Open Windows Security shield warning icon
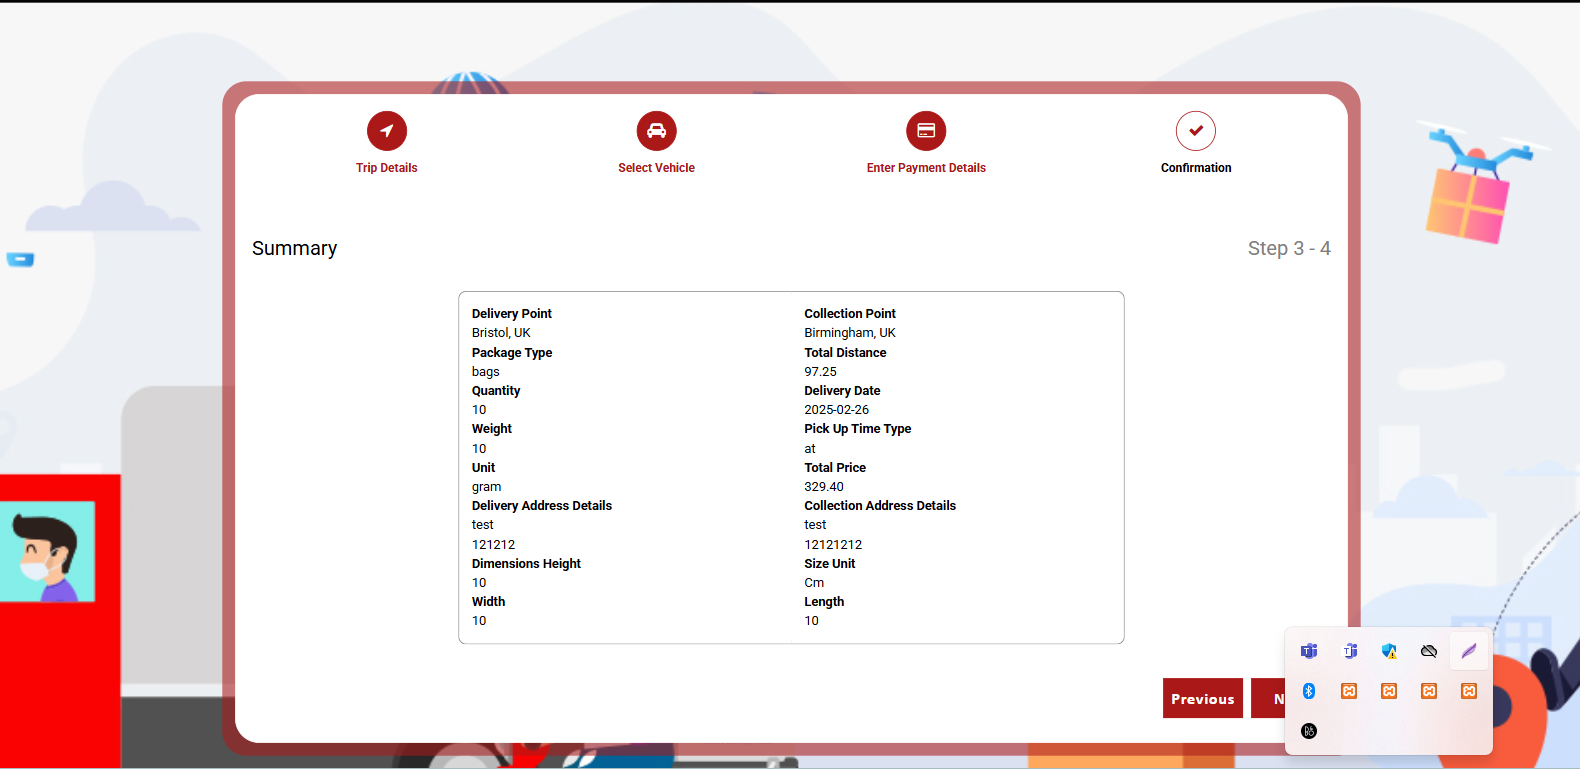The image size is (1580, 769). click(x=1389, y=651)
